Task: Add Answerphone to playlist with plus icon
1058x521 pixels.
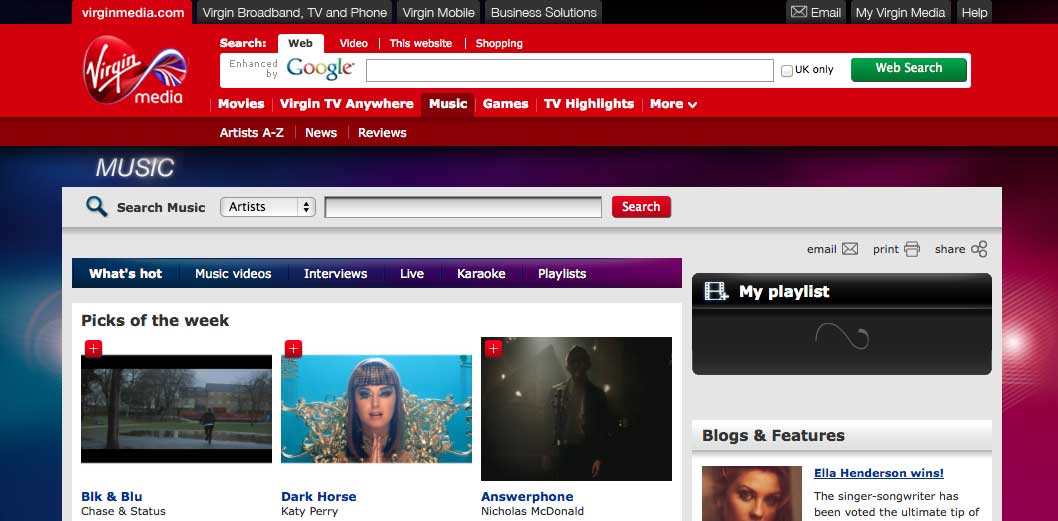Action: pyautogui.click(x=493, y=349)
